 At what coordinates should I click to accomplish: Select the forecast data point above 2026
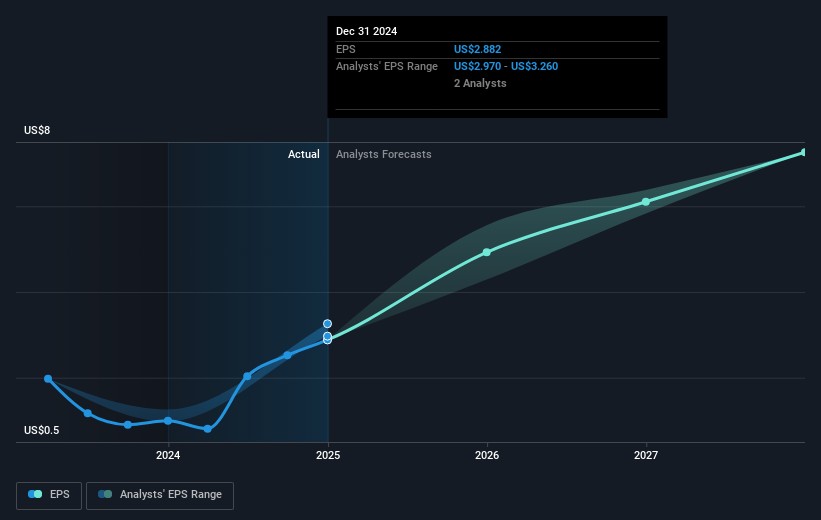tap(487, 252)
